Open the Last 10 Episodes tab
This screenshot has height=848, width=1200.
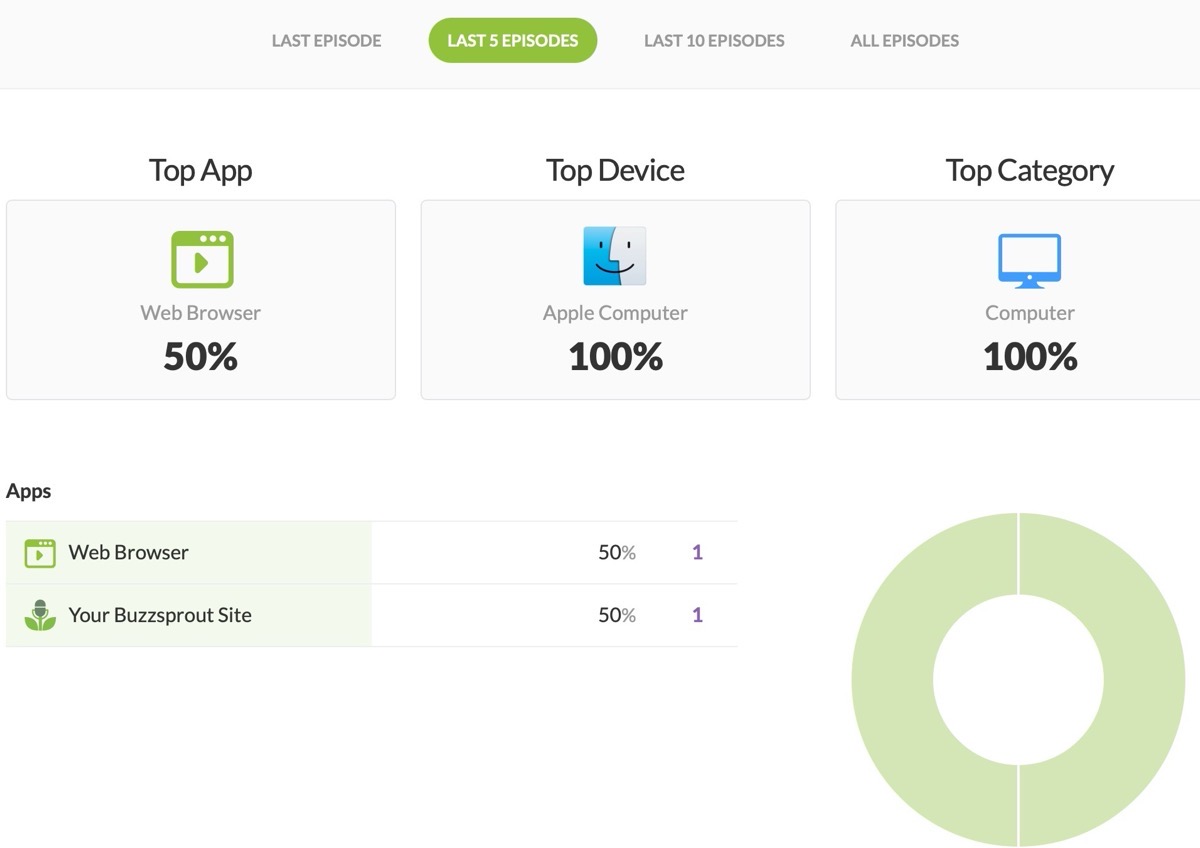click(x=714, y=41)
